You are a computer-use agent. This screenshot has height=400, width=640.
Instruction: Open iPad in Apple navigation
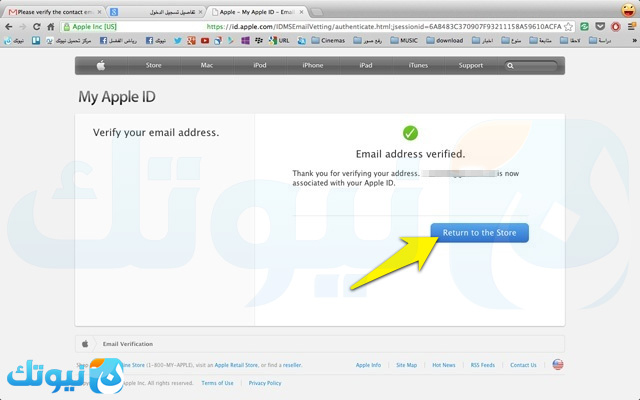[366, 65]
